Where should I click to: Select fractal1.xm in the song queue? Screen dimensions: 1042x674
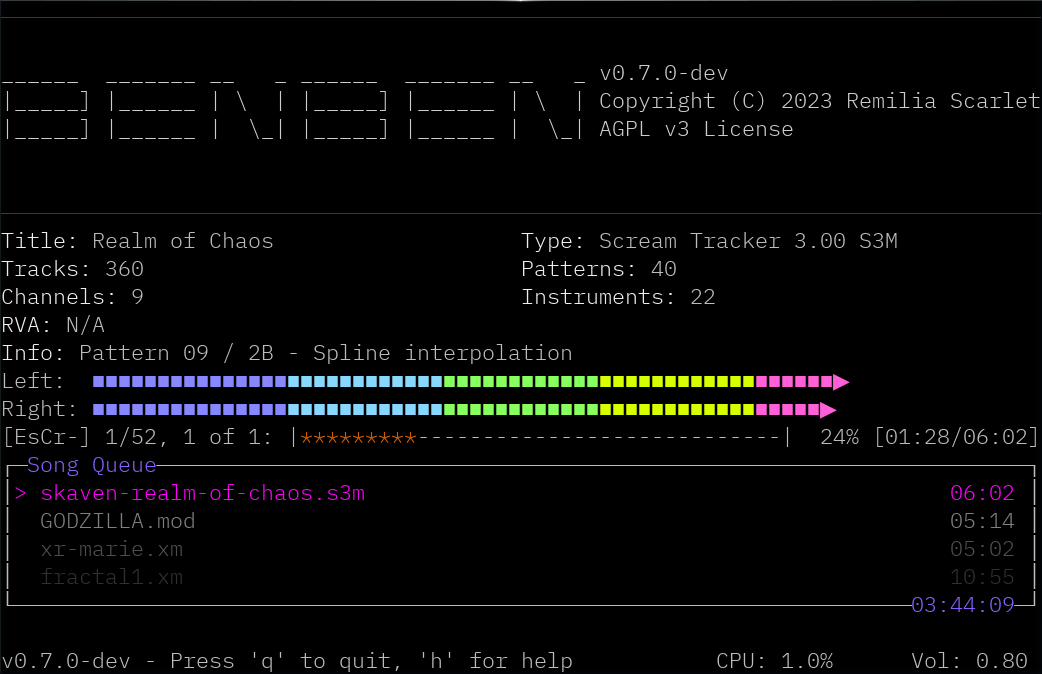[x=111, y=578]
